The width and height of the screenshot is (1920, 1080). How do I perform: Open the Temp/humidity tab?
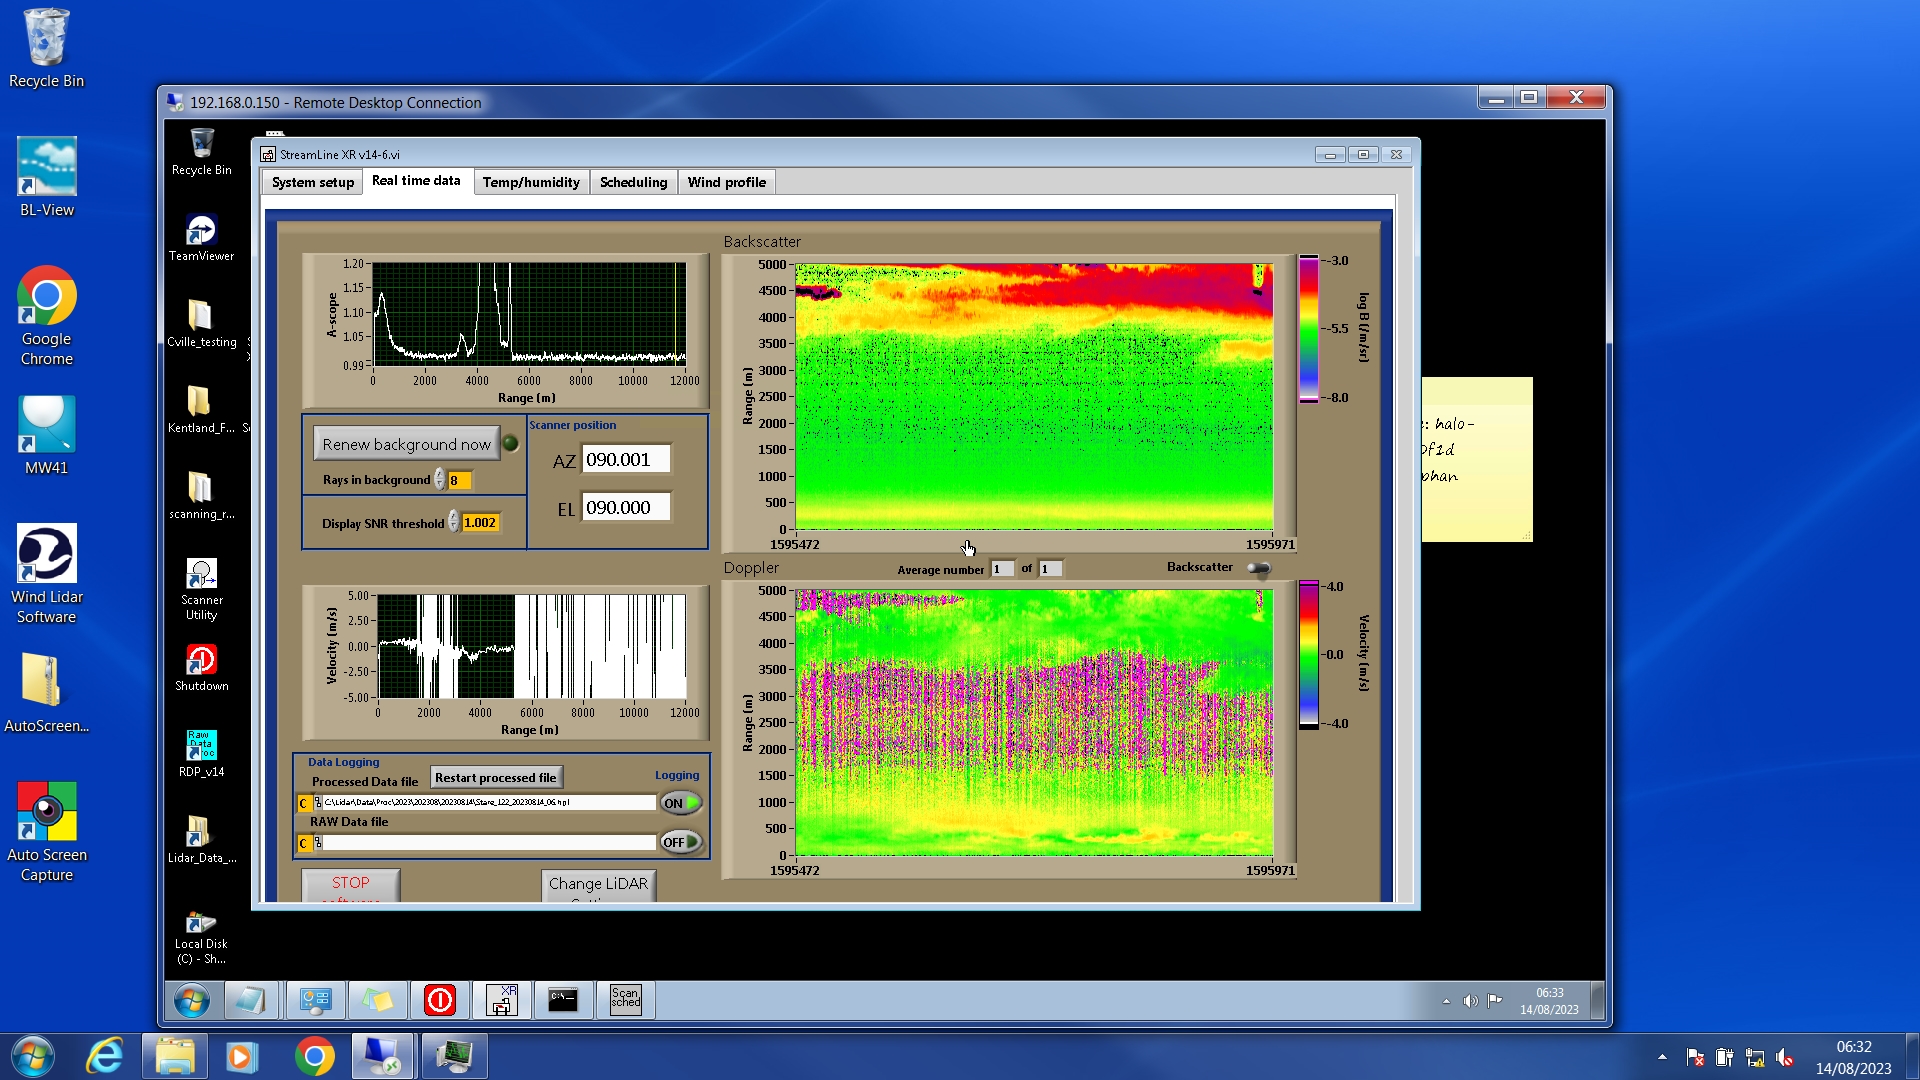(x=530, y=182)
